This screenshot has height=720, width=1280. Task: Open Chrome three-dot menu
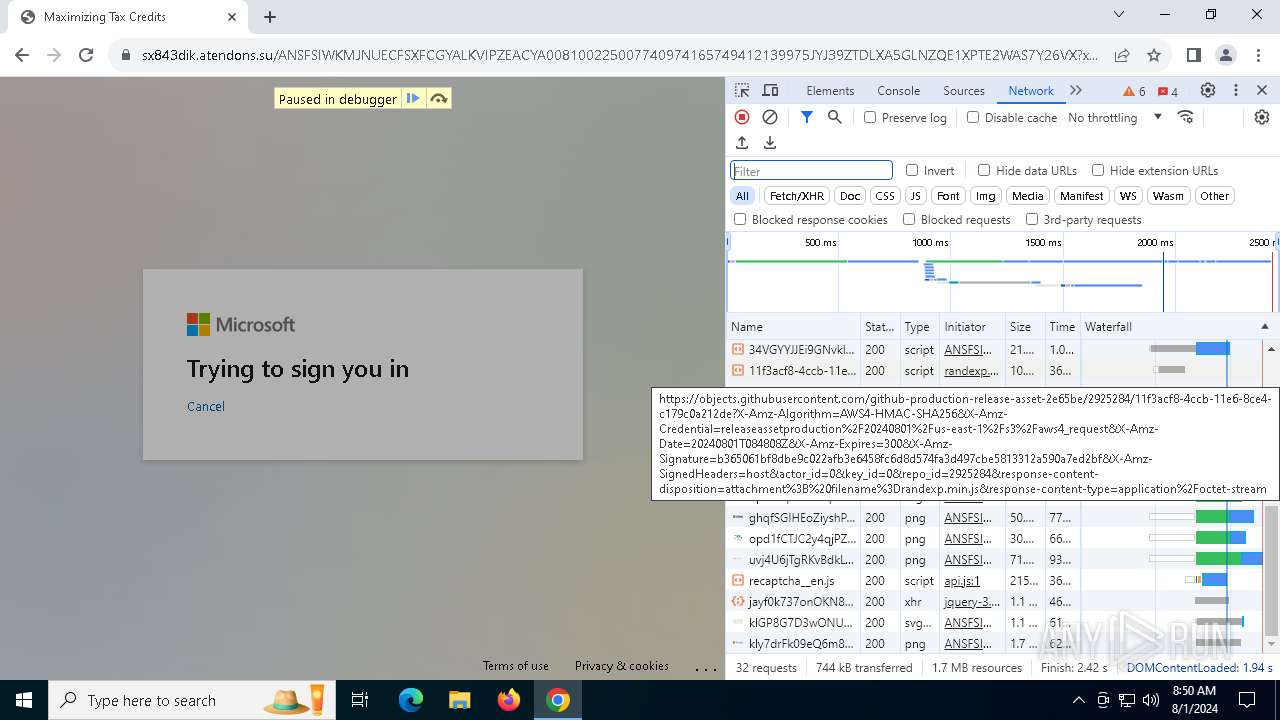click(x=1257, y=55)
